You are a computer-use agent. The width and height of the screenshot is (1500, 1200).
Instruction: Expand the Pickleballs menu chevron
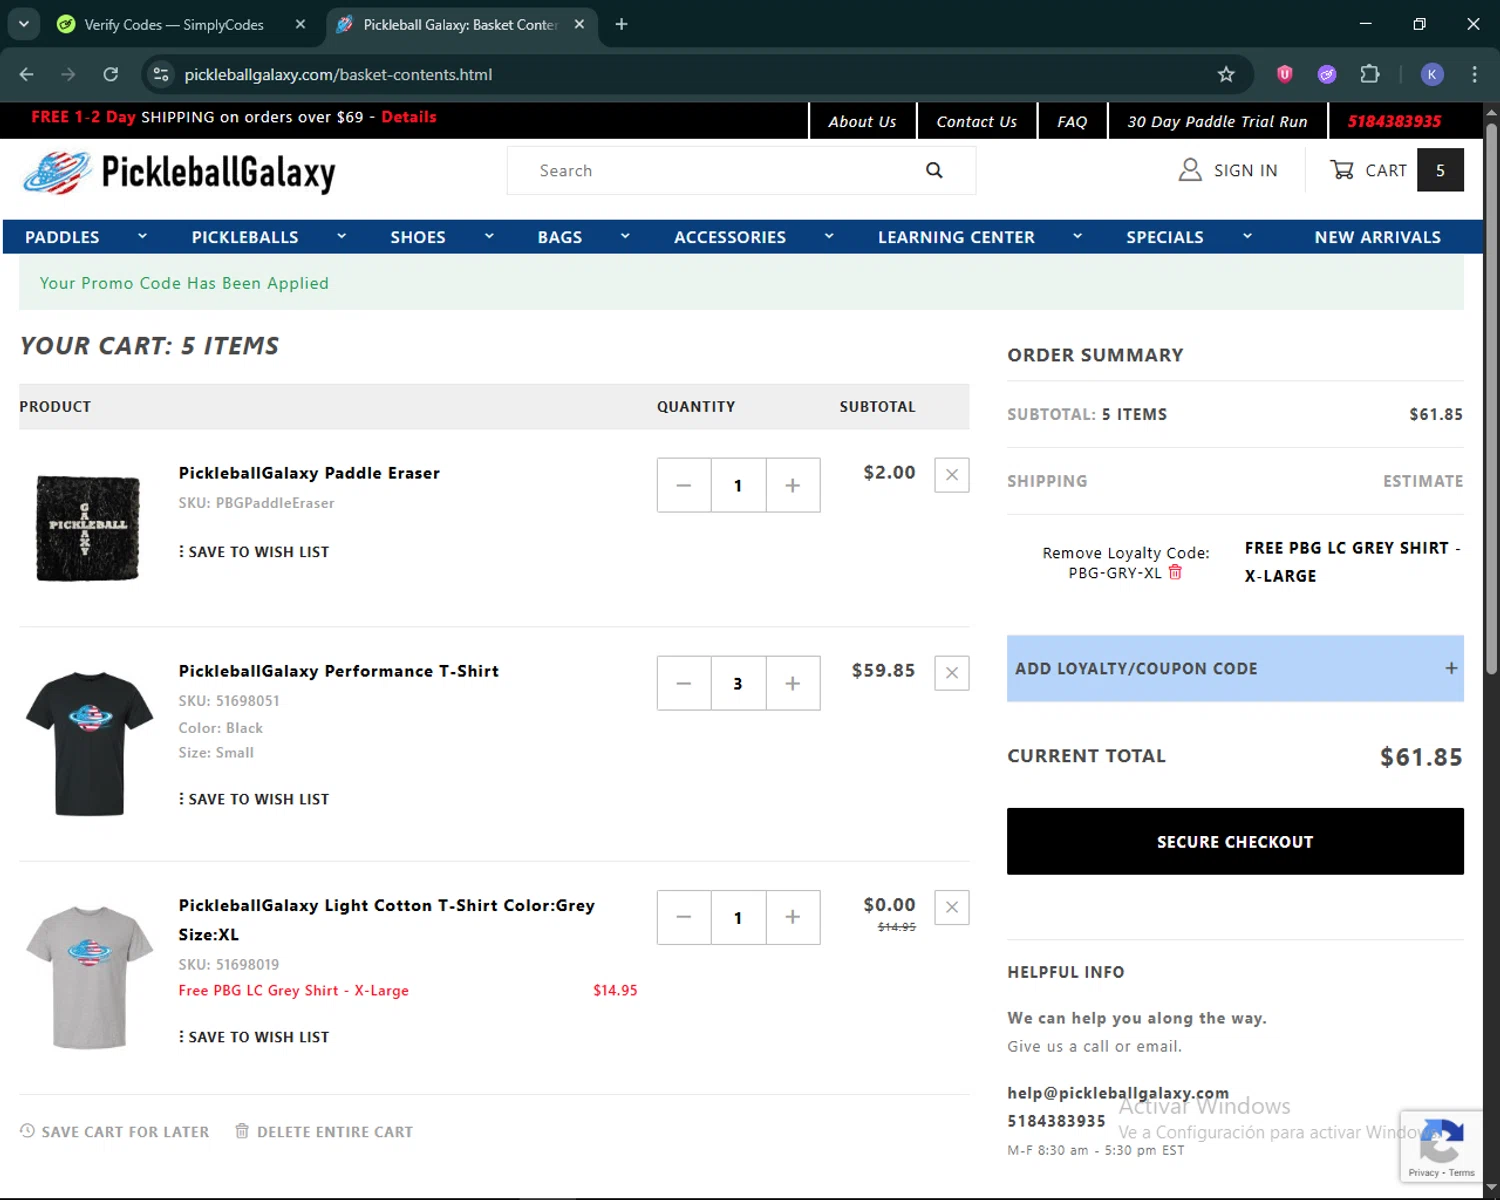(341, 236)
